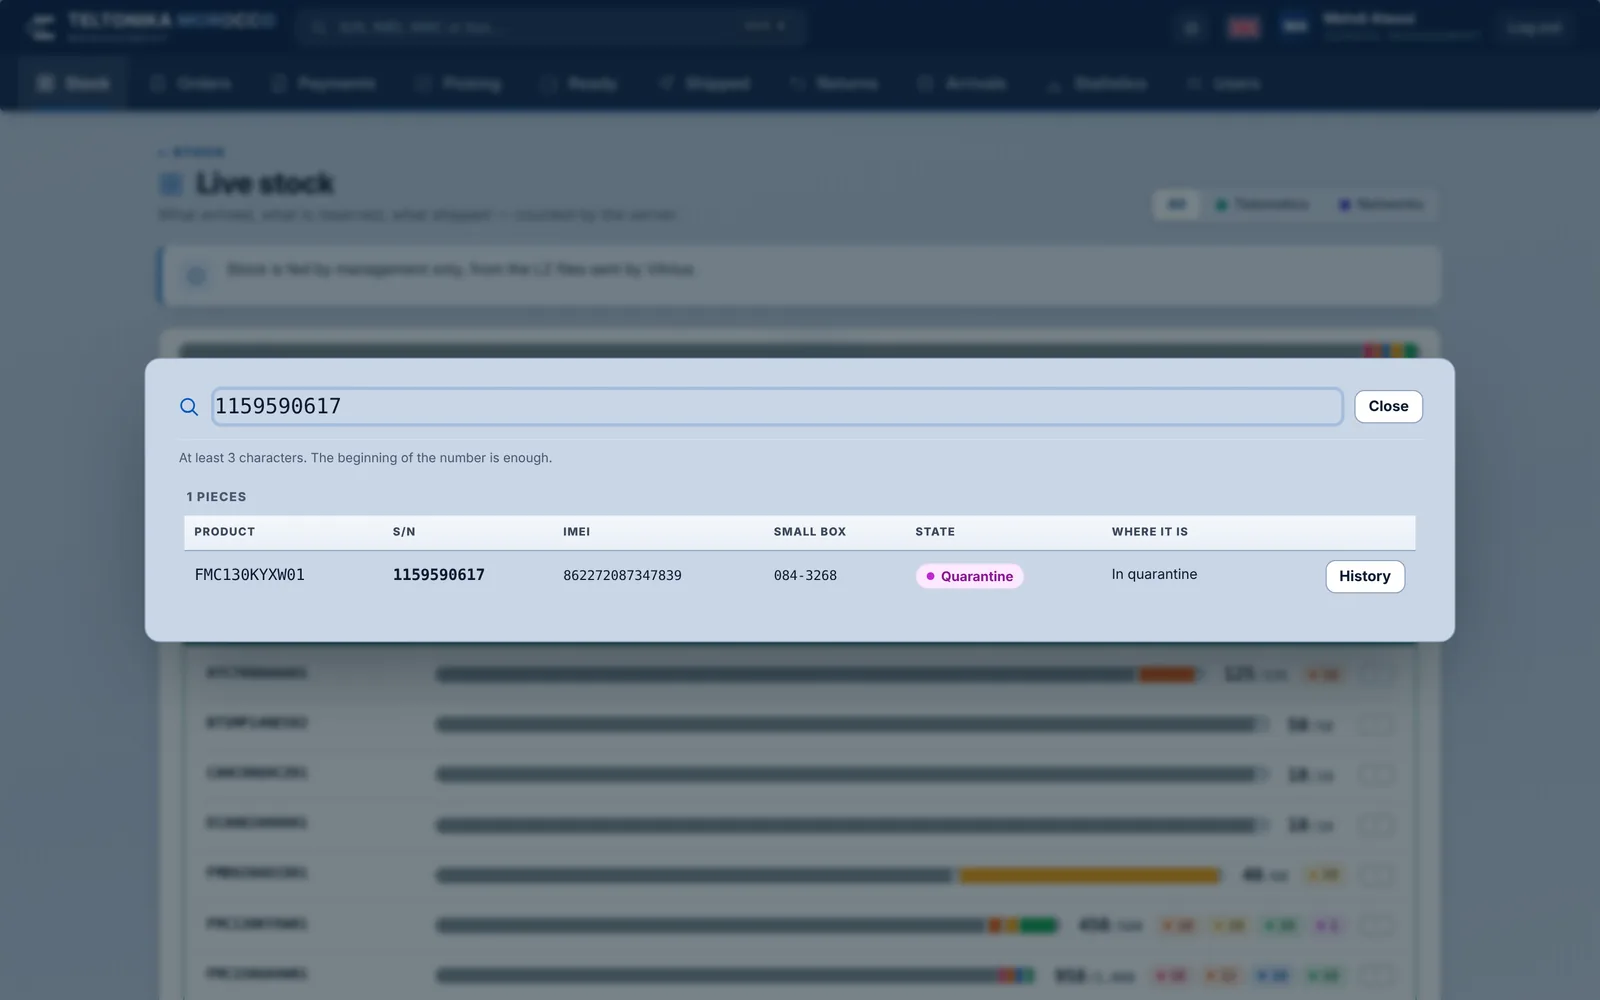
Task: Click the STATE column header
Action: pos(935,532)
